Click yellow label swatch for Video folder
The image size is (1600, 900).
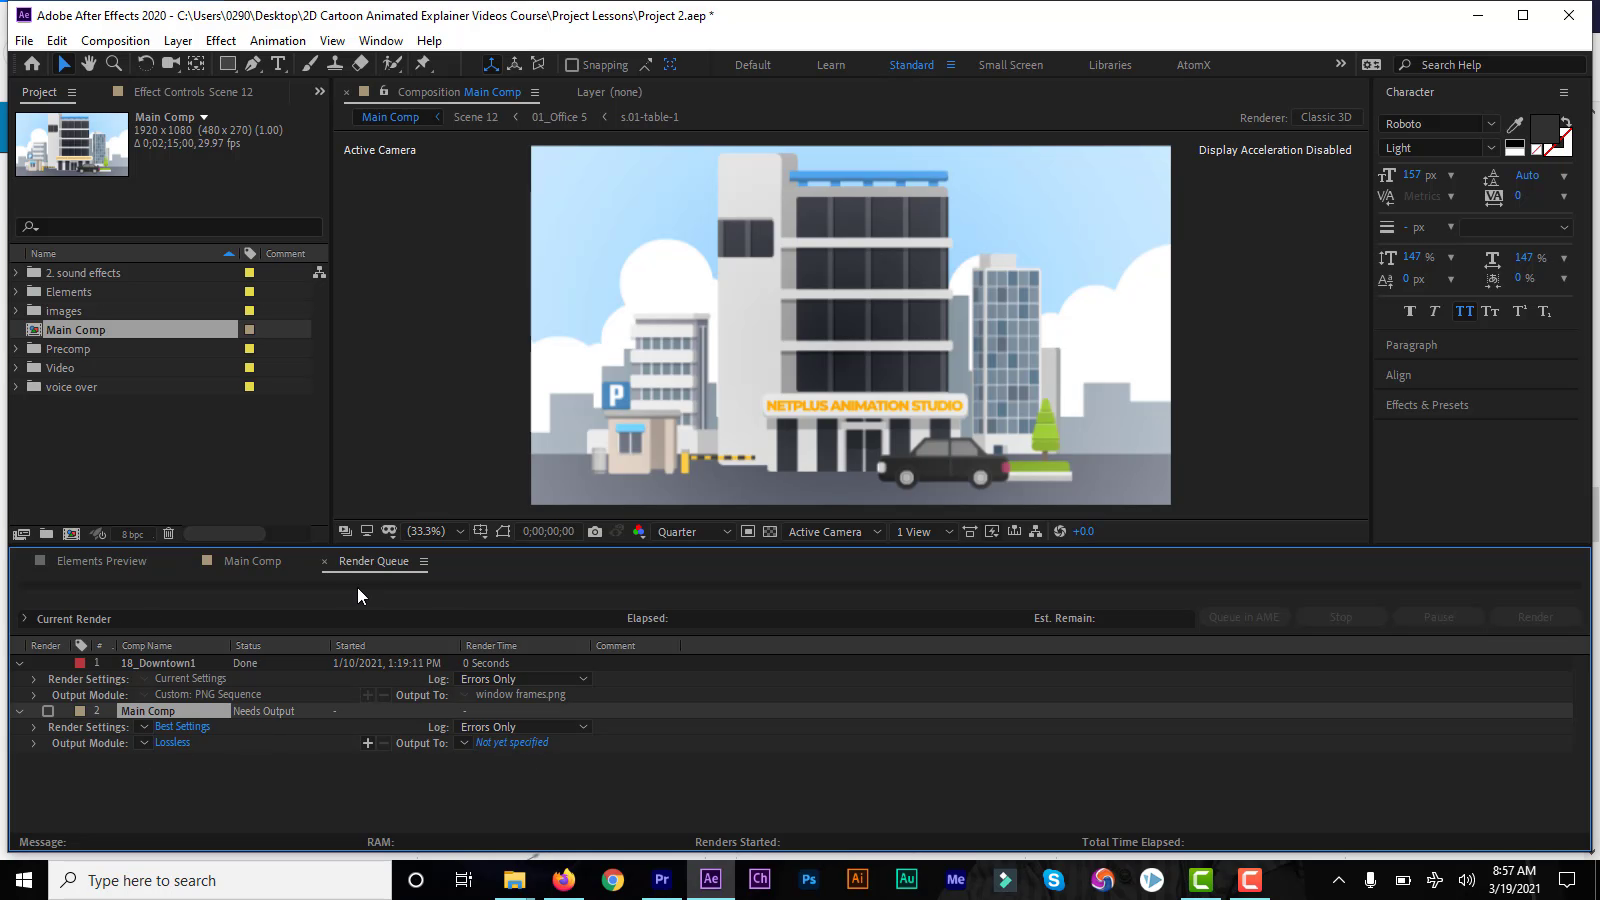[x=249, y=368]
